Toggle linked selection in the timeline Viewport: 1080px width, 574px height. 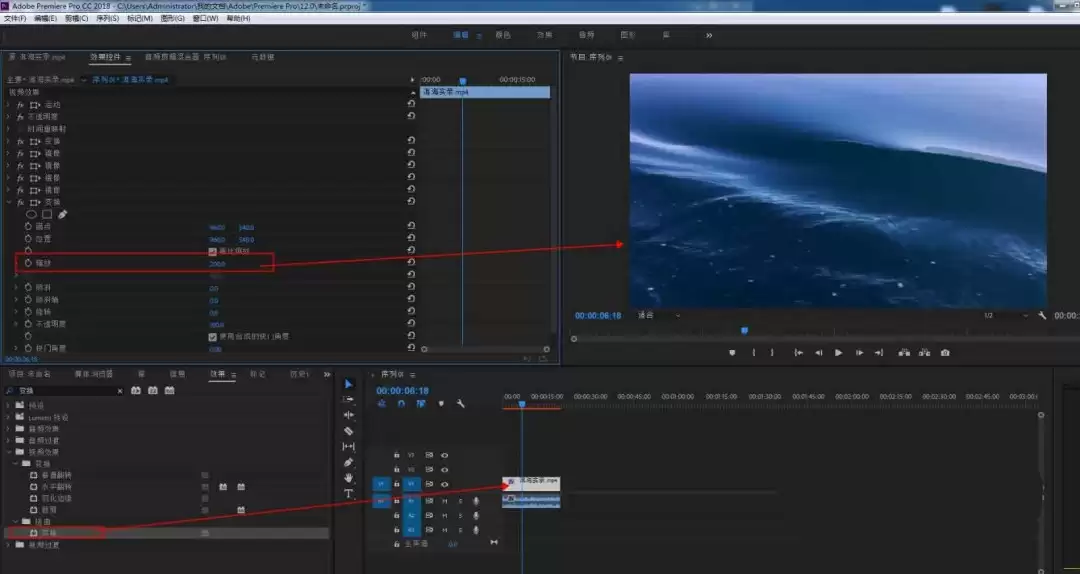tap(421, 404)
